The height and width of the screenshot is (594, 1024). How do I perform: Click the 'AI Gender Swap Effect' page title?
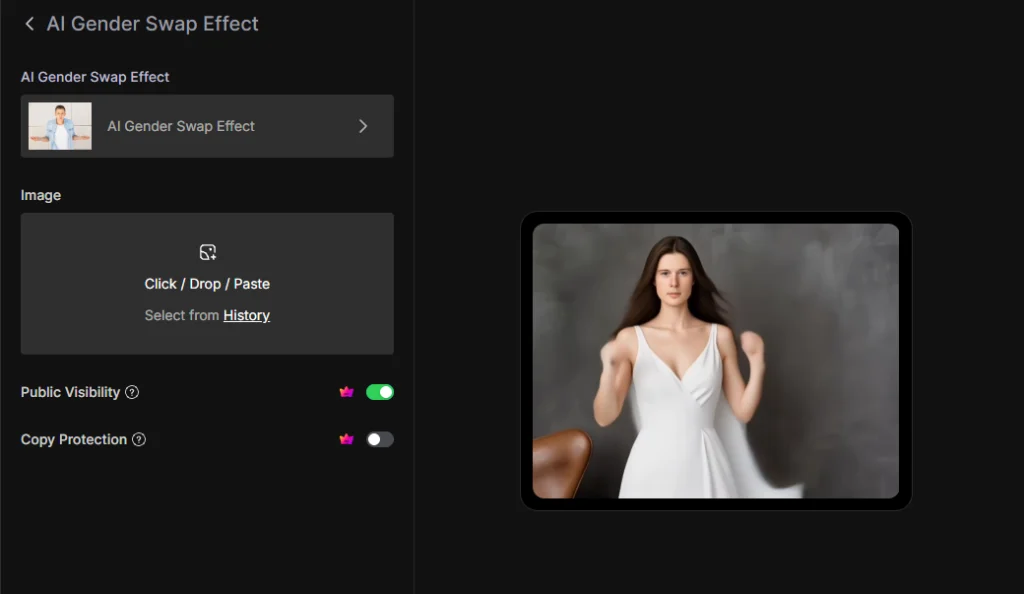152,24
